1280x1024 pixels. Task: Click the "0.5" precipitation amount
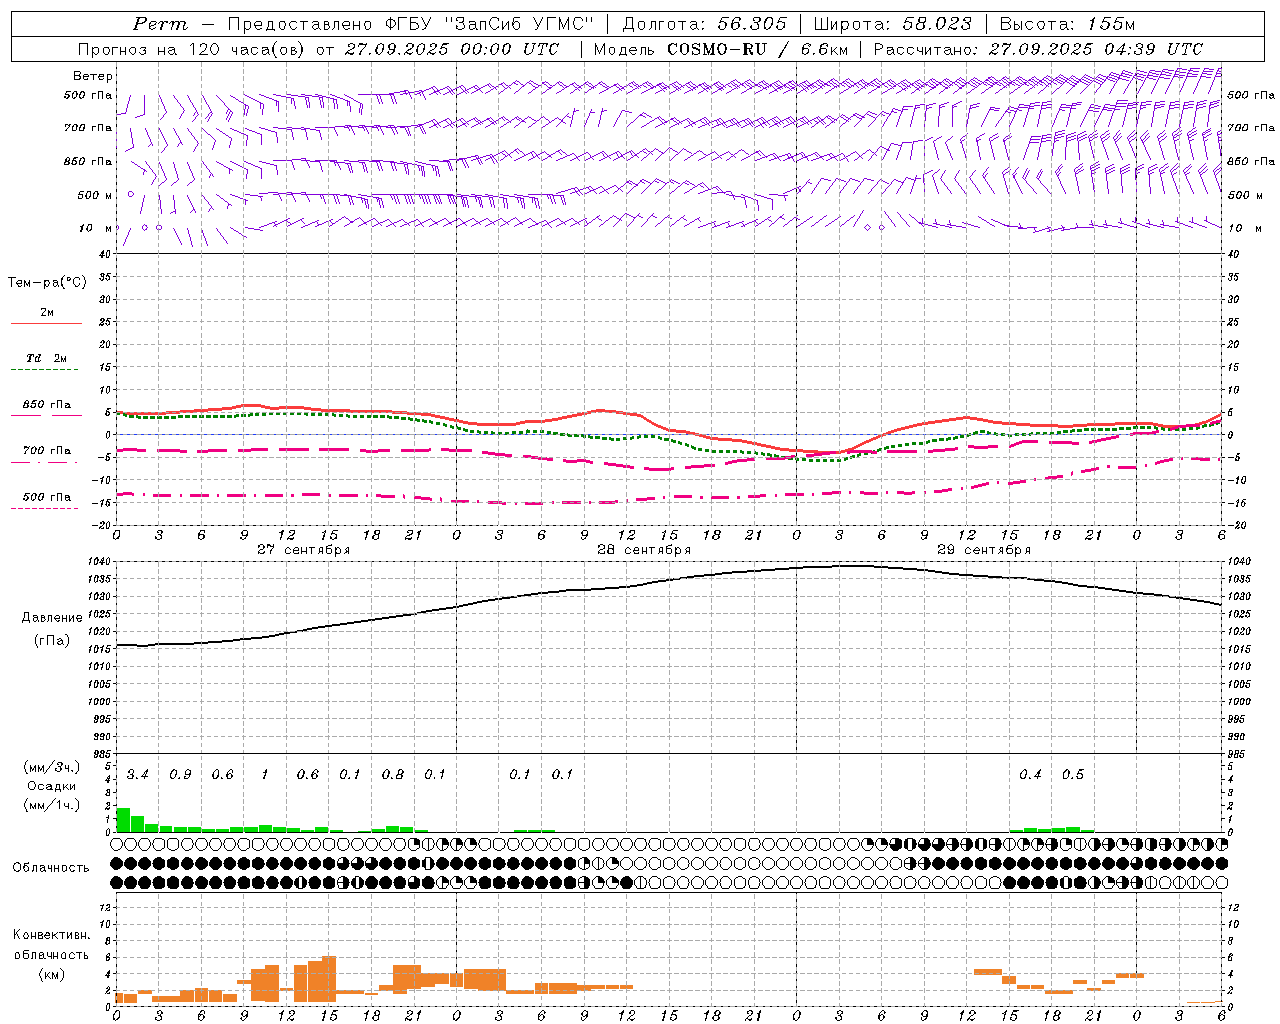pos(1073,775)
